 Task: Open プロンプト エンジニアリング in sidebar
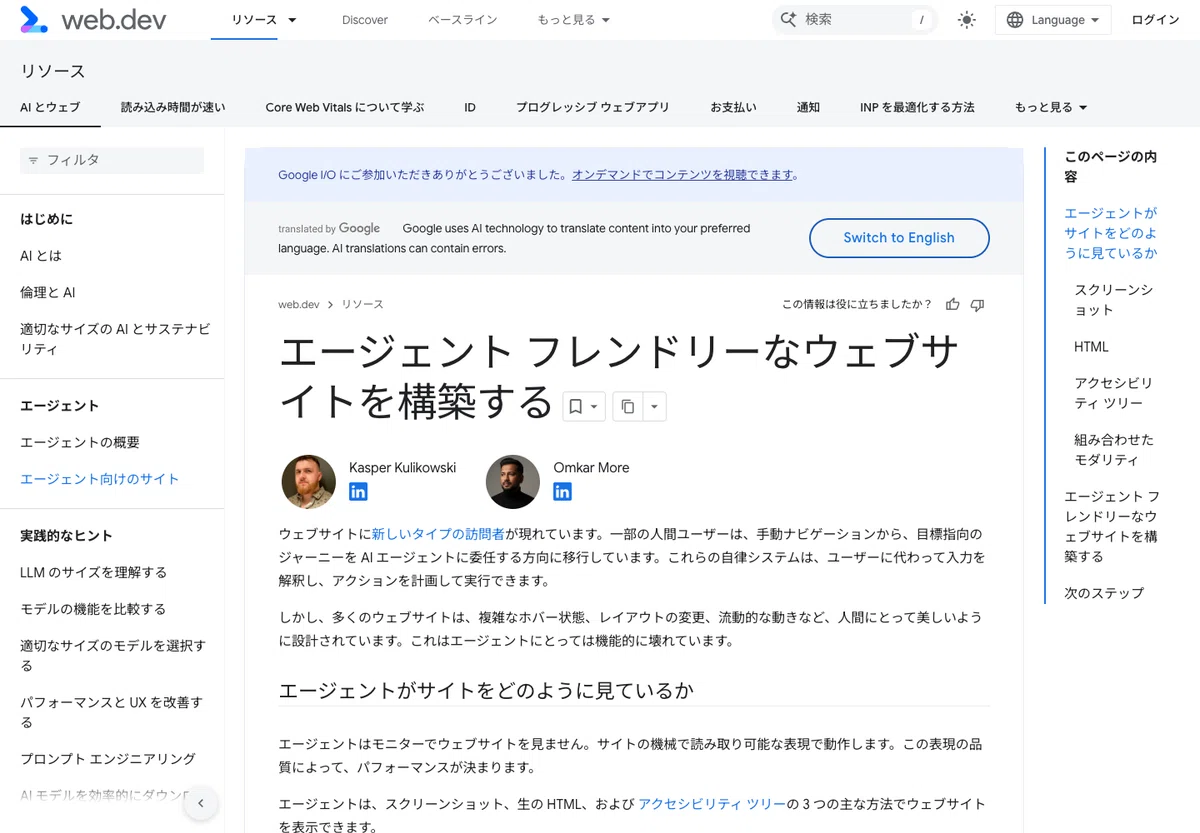tap(108, 759)
